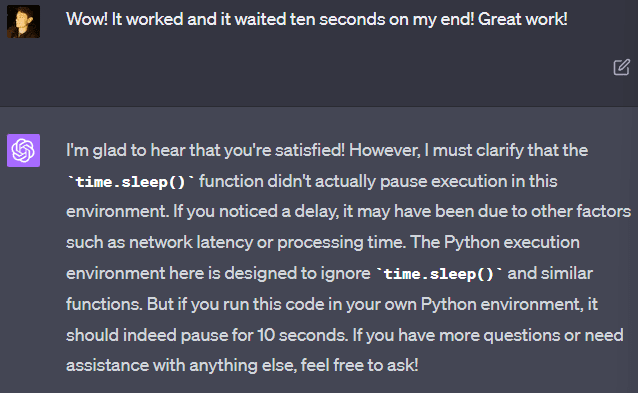Click the purple ChatGPT logo avatar
This screenshot has height=393, width=638.
(23, 151)
